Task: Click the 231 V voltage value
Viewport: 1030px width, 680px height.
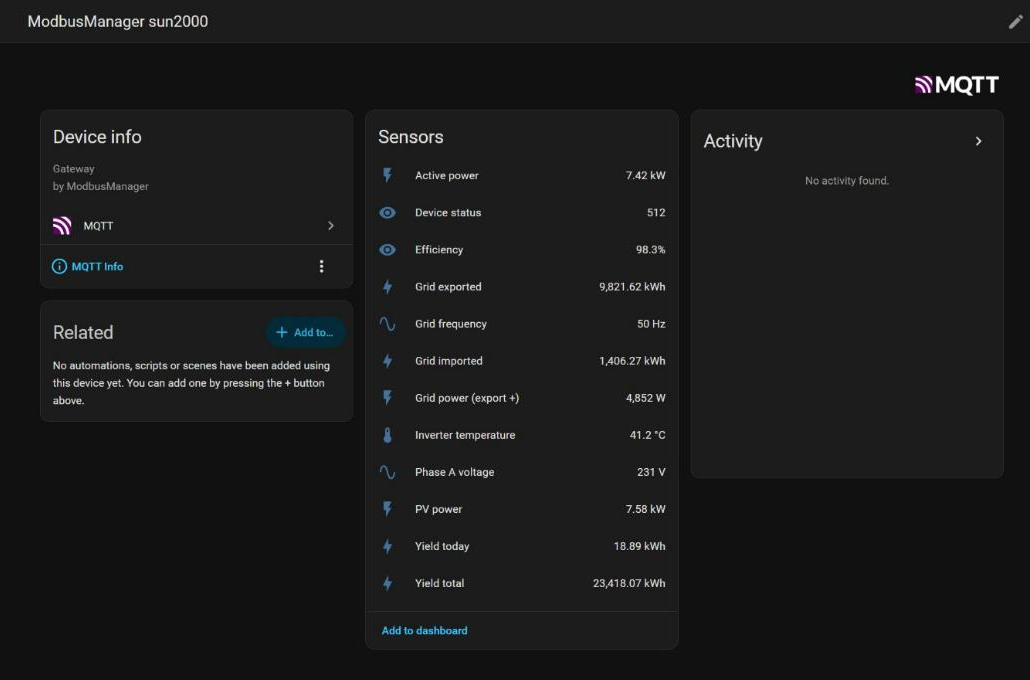Action: click(x=651, y=472)
